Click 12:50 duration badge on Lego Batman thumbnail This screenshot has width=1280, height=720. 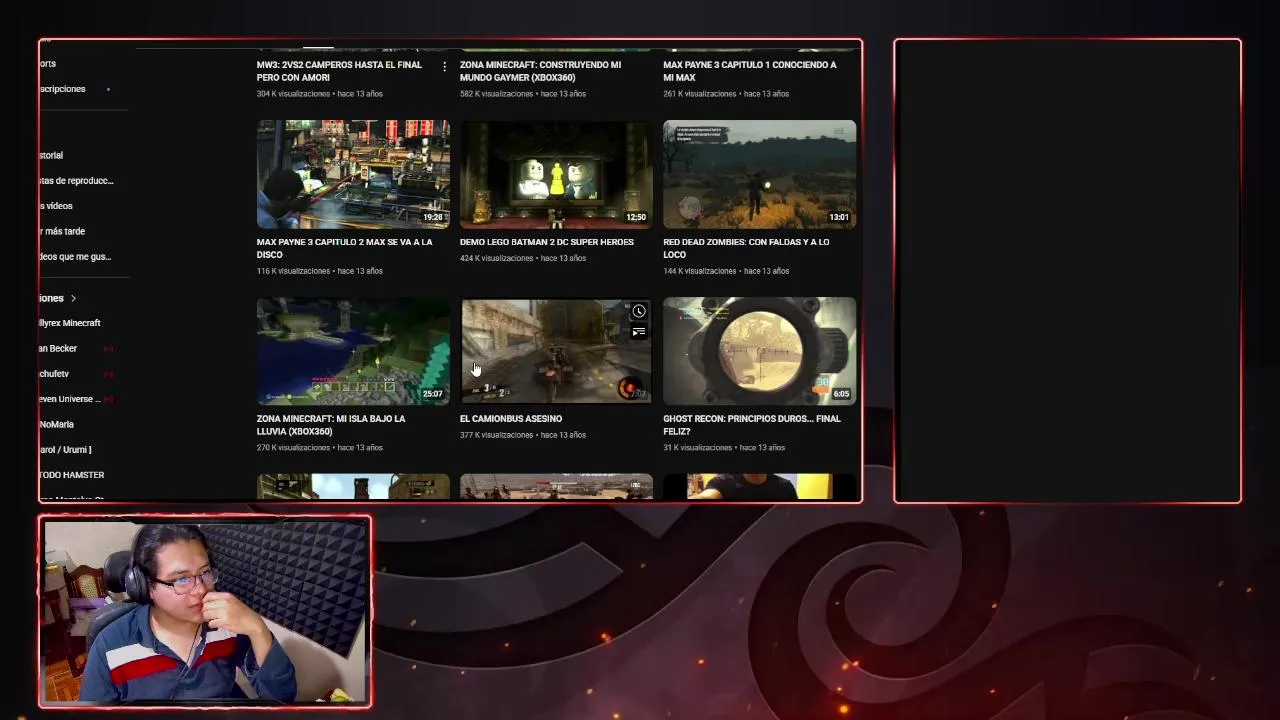[636, 217]
